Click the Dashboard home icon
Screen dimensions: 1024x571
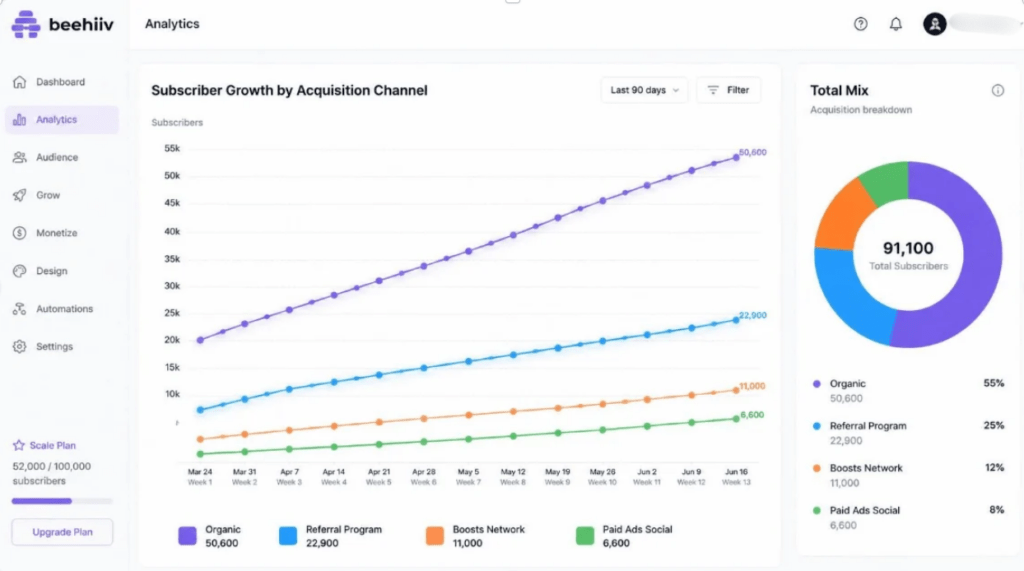[x=20, y=82]
